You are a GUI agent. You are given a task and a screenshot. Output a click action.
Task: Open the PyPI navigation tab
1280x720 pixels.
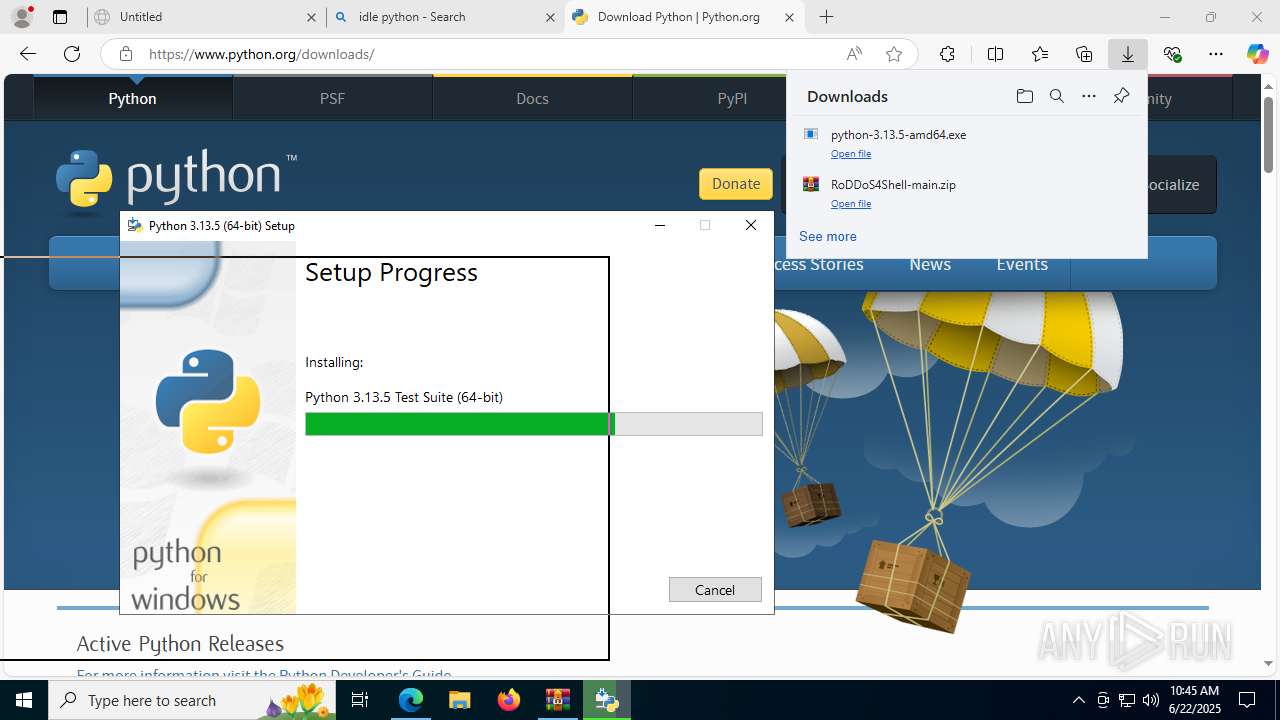tap(732, 98)
